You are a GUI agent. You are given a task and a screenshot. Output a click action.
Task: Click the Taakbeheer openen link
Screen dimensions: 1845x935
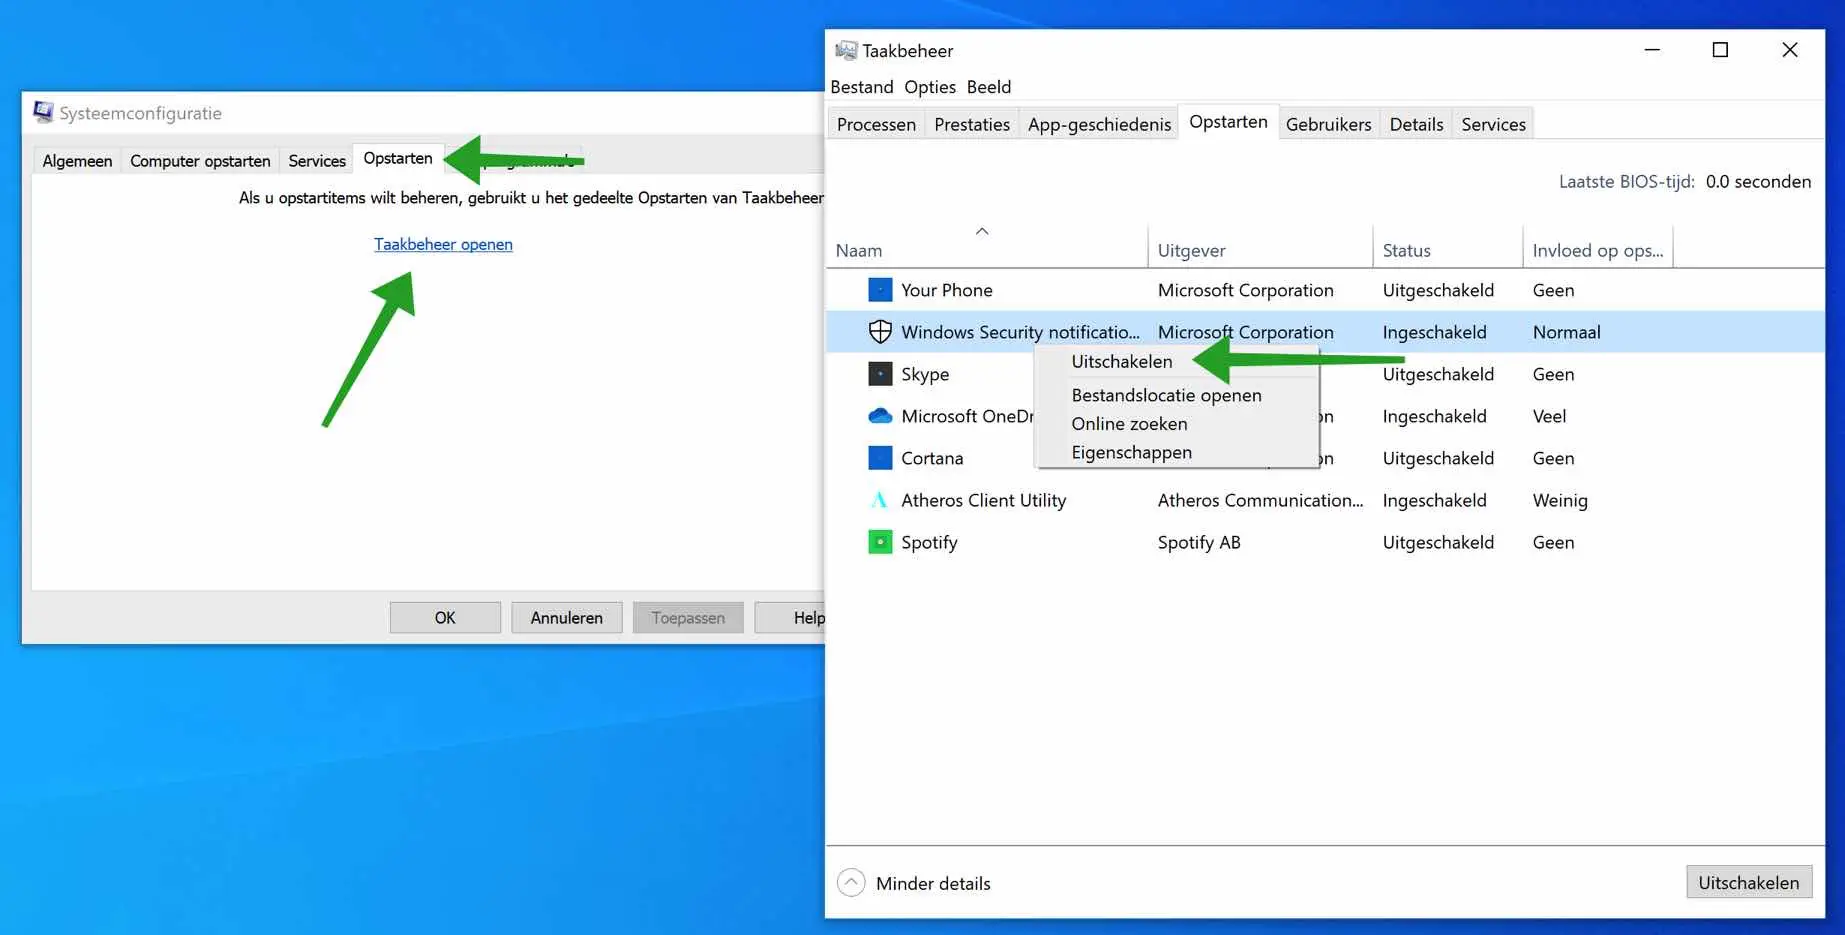coord(443,244)
